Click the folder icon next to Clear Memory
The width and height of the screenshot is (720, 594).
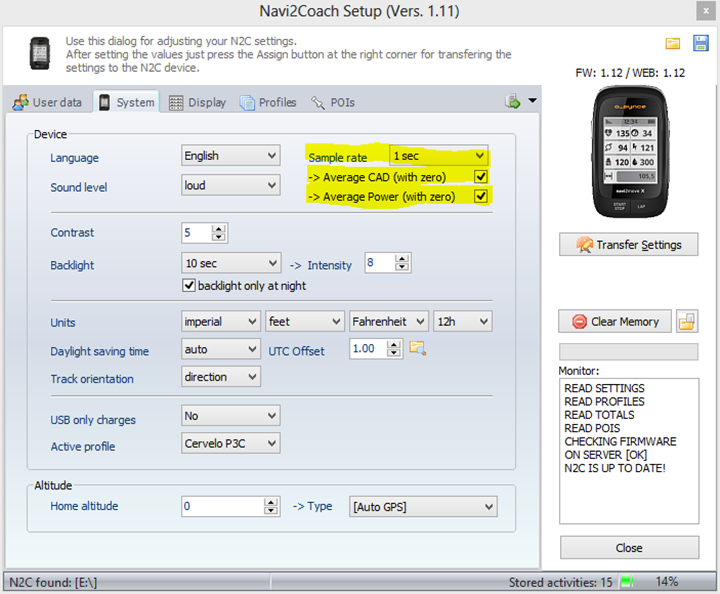[x=687, y=321]
